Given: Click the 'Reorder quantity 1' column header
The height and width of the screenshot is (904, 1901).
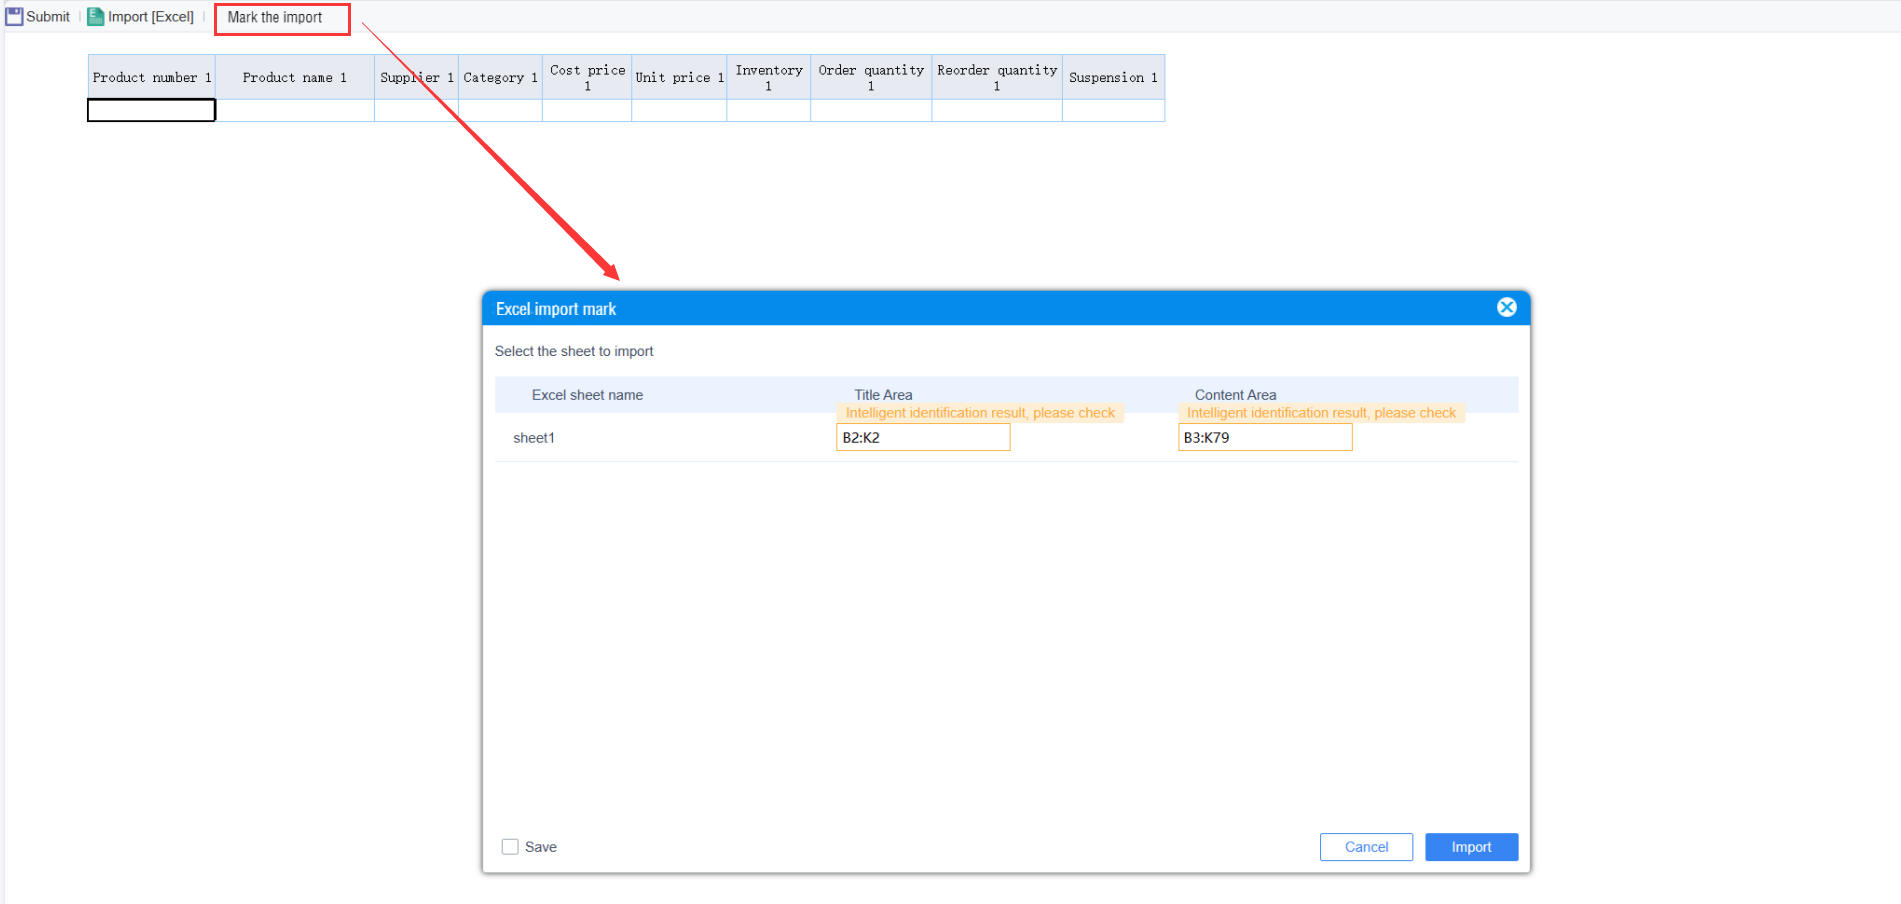Looking at the screenshot, I should [x=996, y=77].
